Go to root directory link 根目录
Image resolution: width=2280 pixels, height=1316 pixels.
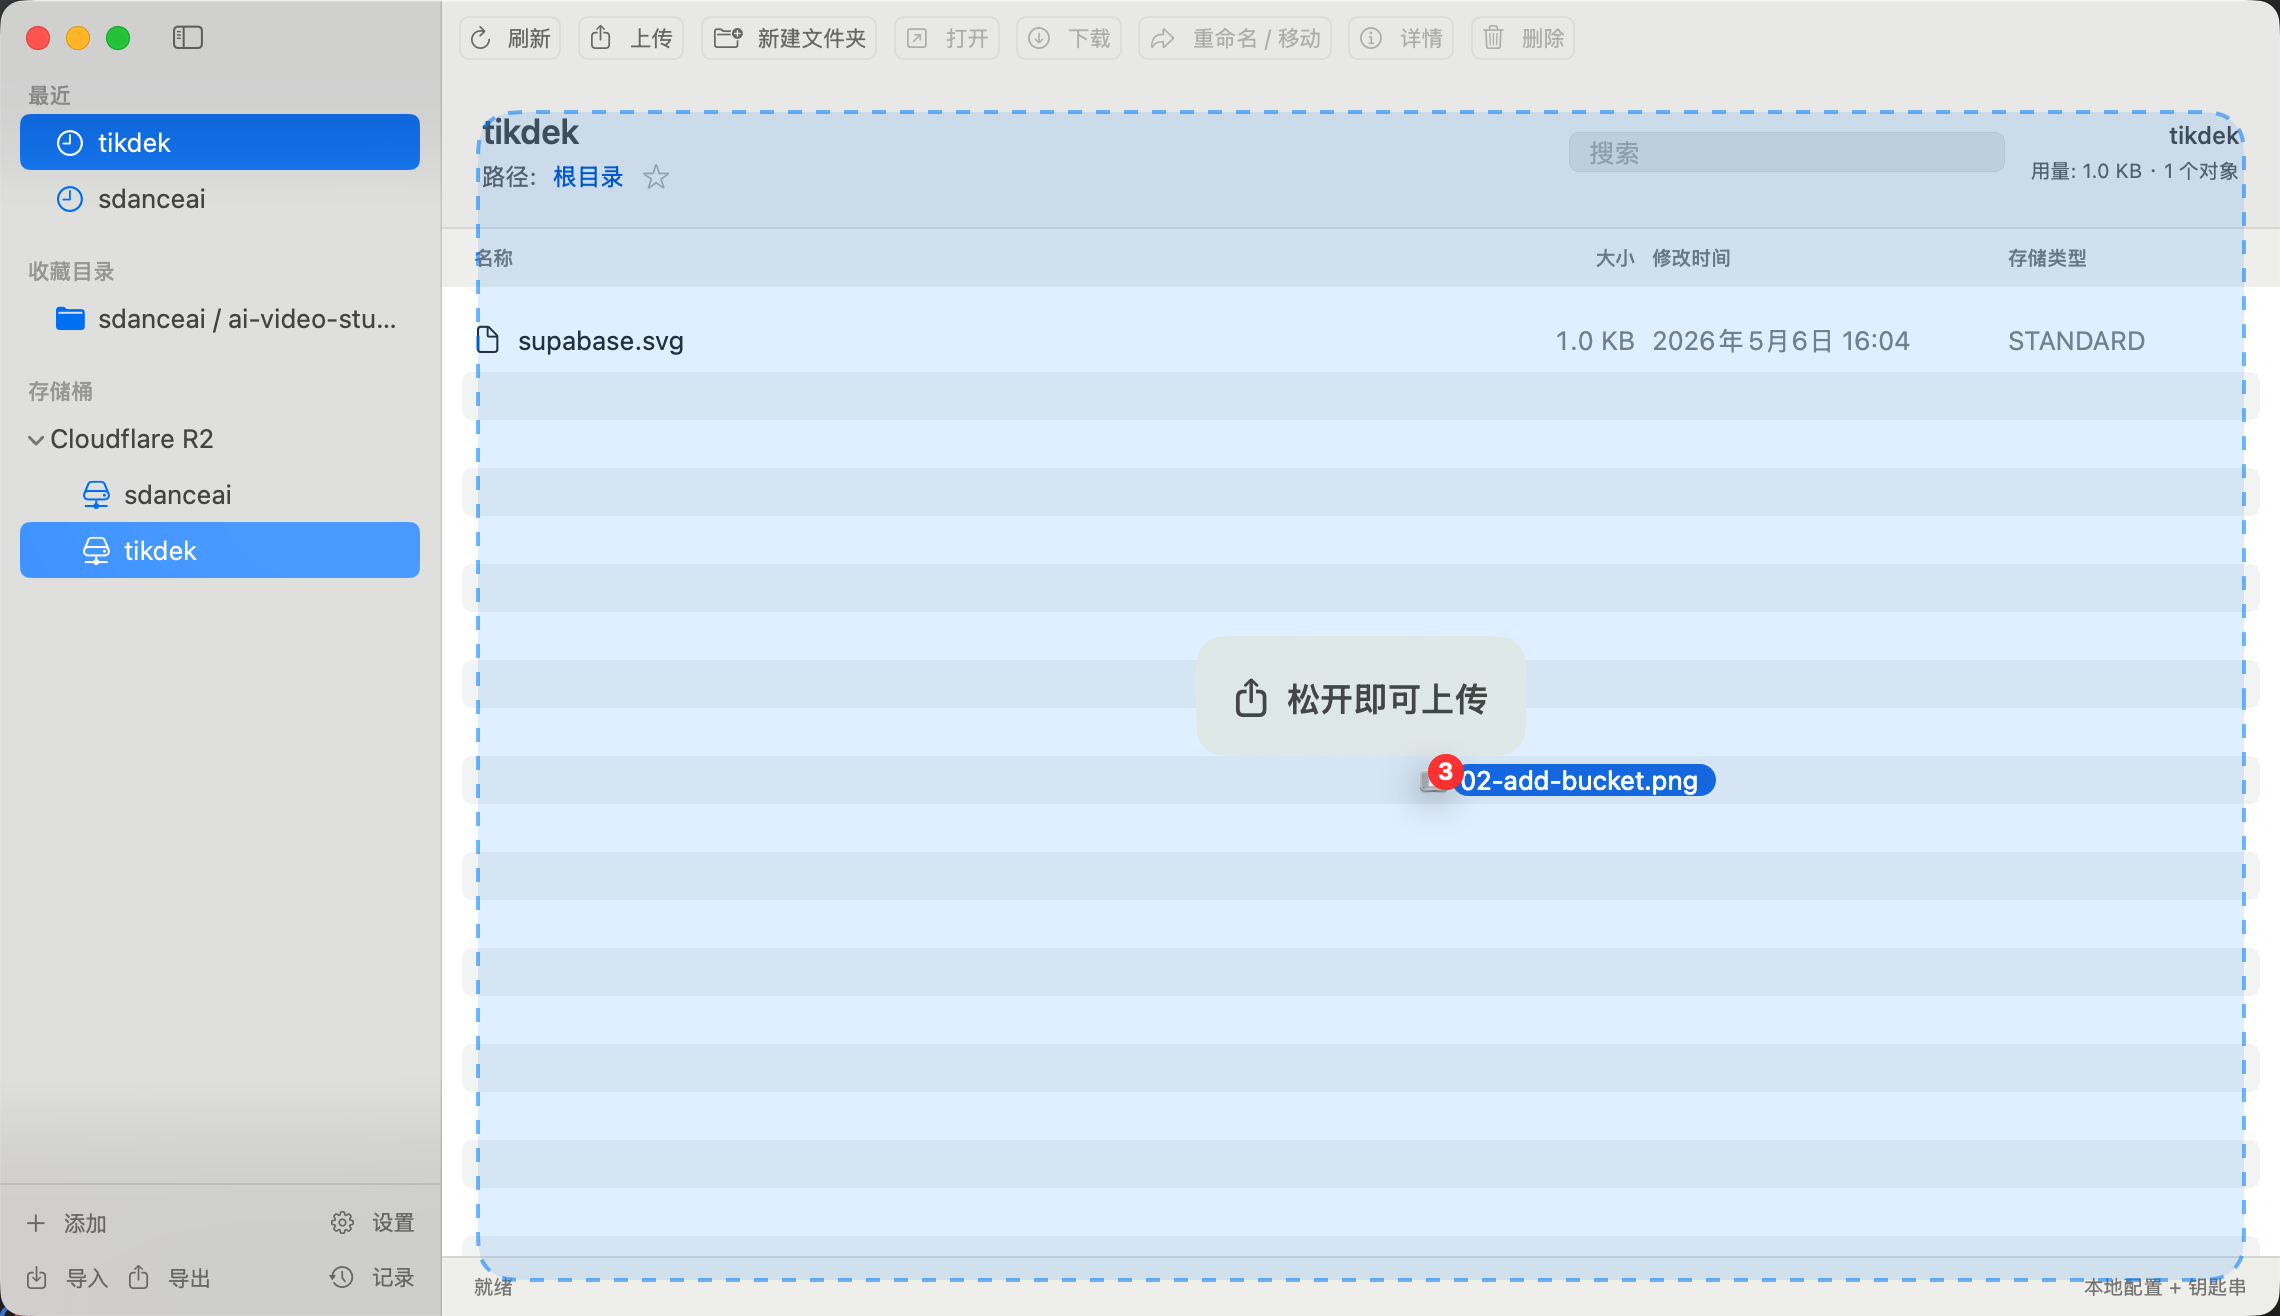[x=588, y=177]
